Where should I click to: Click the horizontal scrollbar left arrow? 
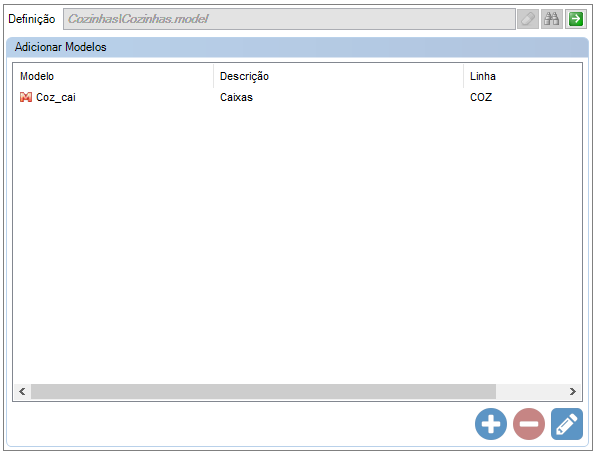(x=22, y=391)
